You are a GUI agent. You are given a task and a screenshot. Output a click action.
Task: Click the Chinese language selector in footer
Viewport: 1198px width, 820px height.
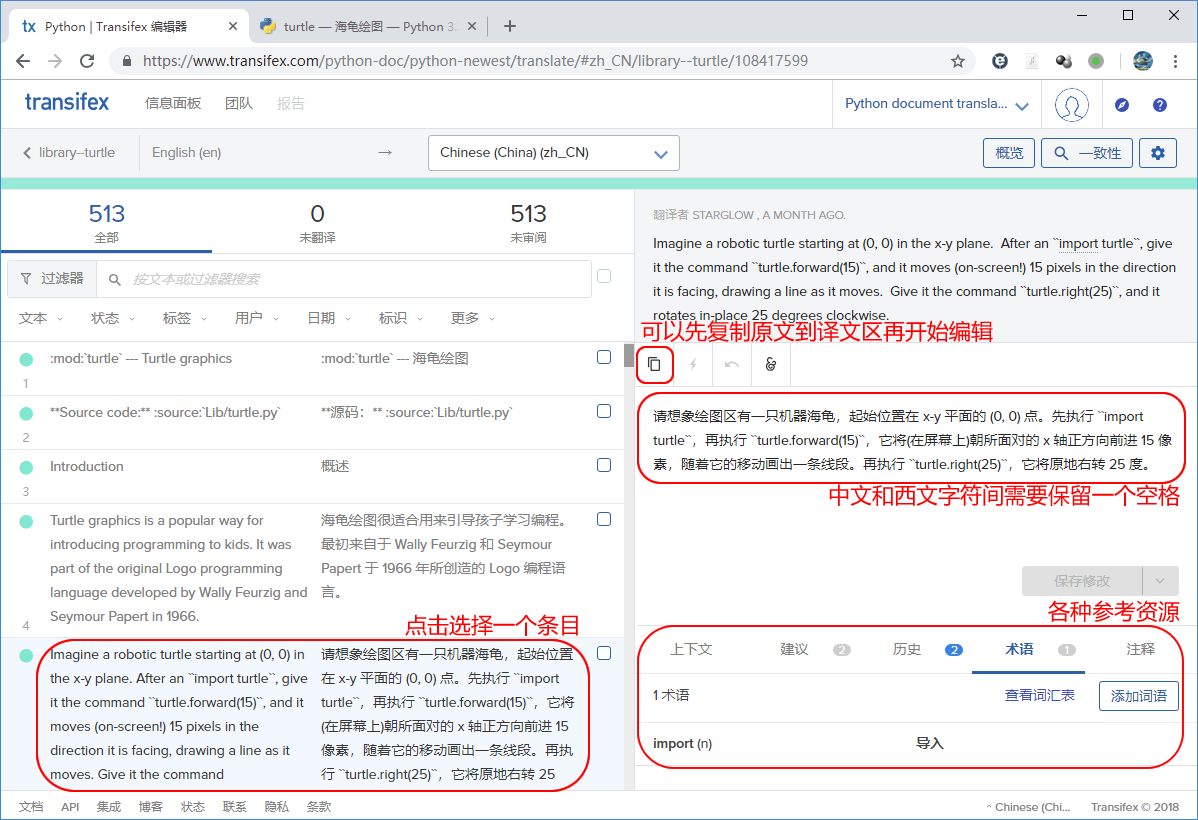tap(1028, 807)
